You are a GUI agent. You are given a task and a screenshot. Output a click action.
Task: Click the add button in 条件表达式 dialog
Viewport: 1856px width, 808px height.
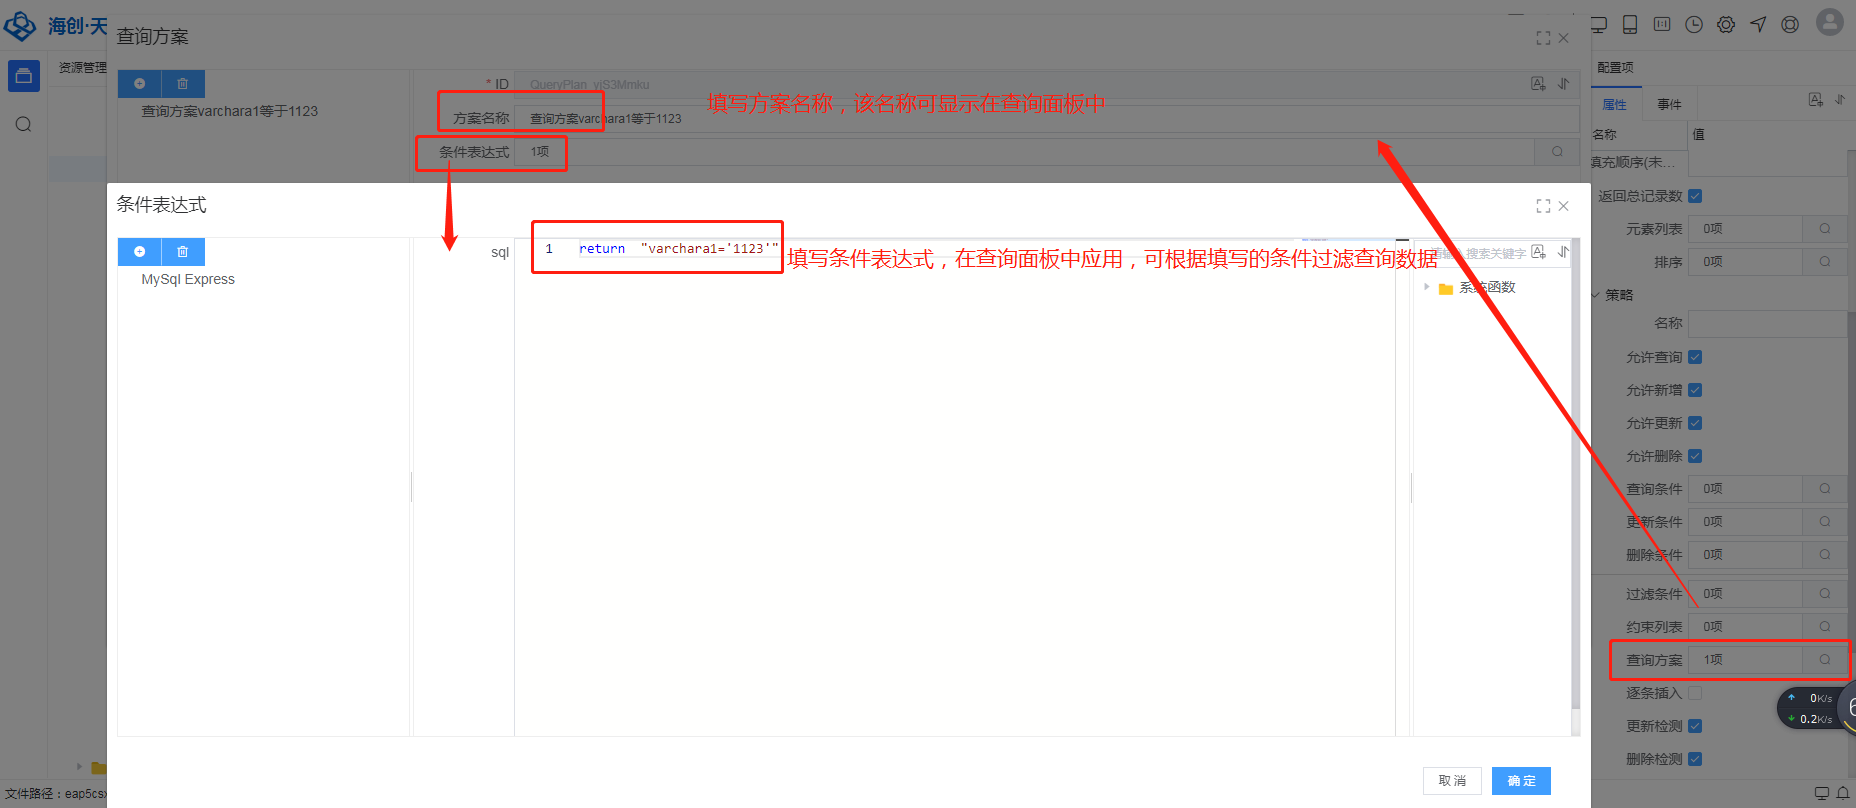click(x=140, y=252)
